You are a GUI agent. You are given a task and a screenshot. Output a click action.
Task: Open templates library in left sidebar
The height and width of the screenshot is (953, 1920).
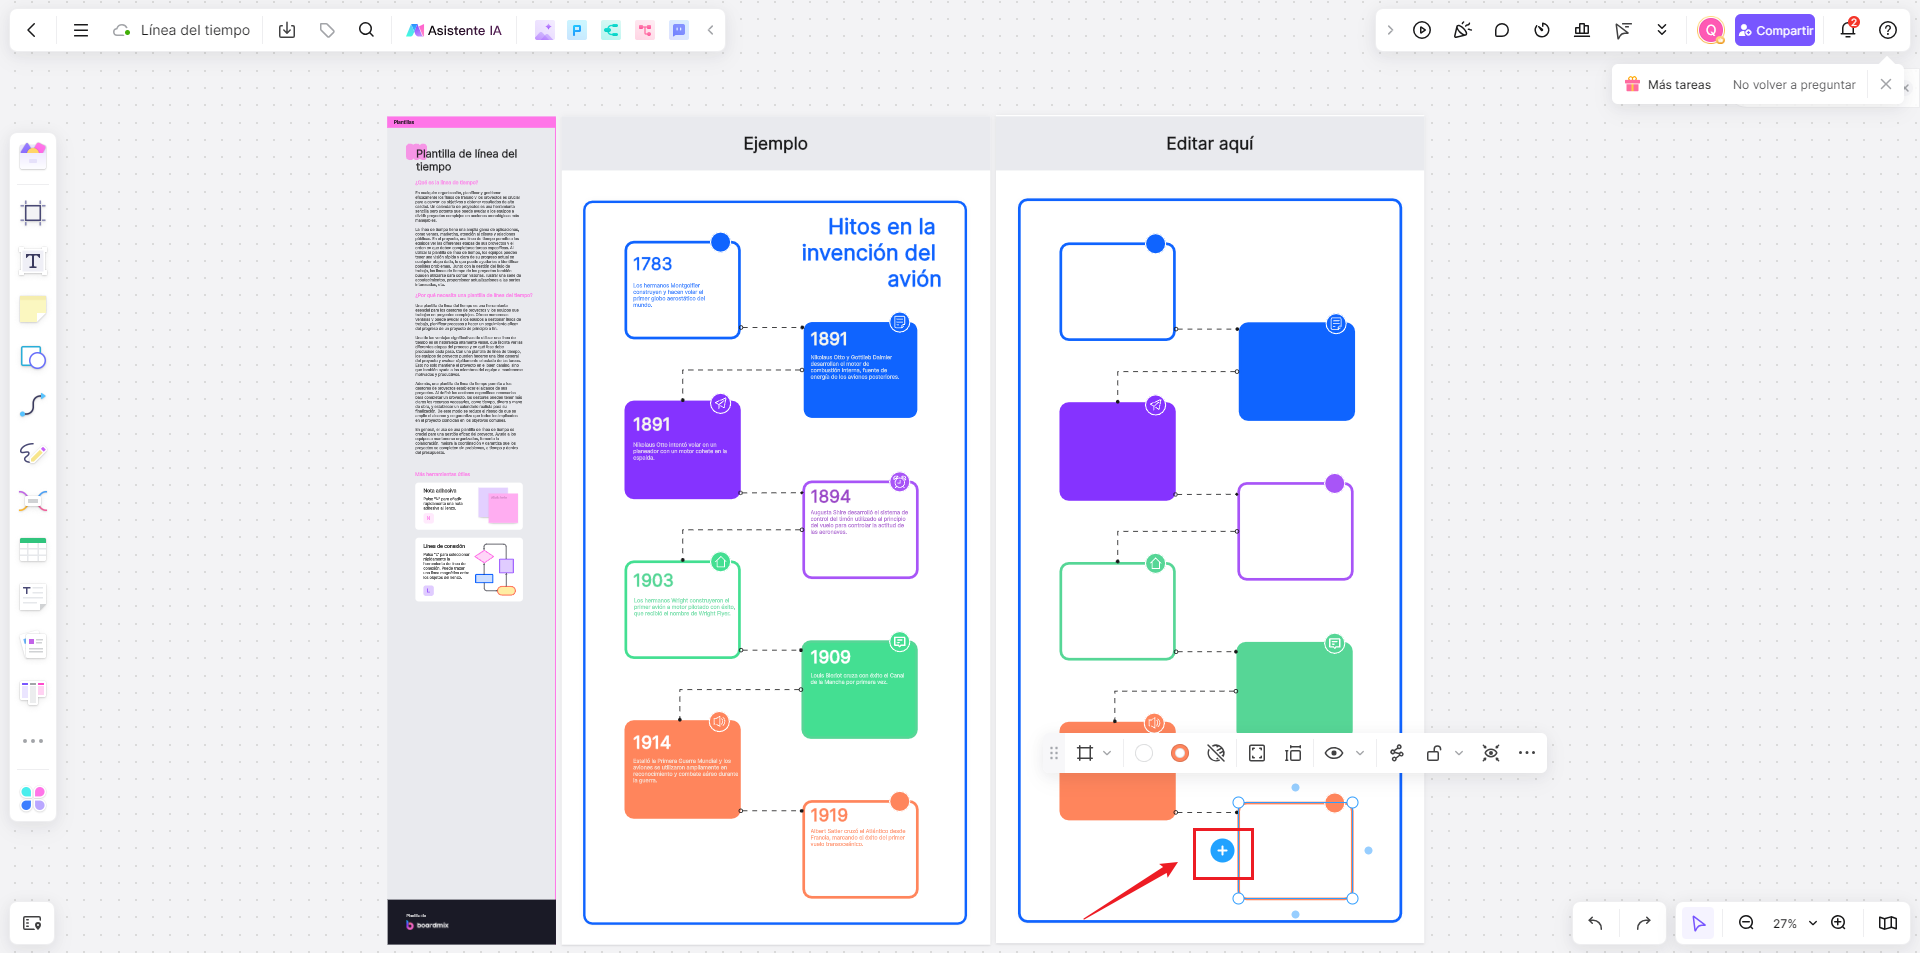tap(33, 156)
